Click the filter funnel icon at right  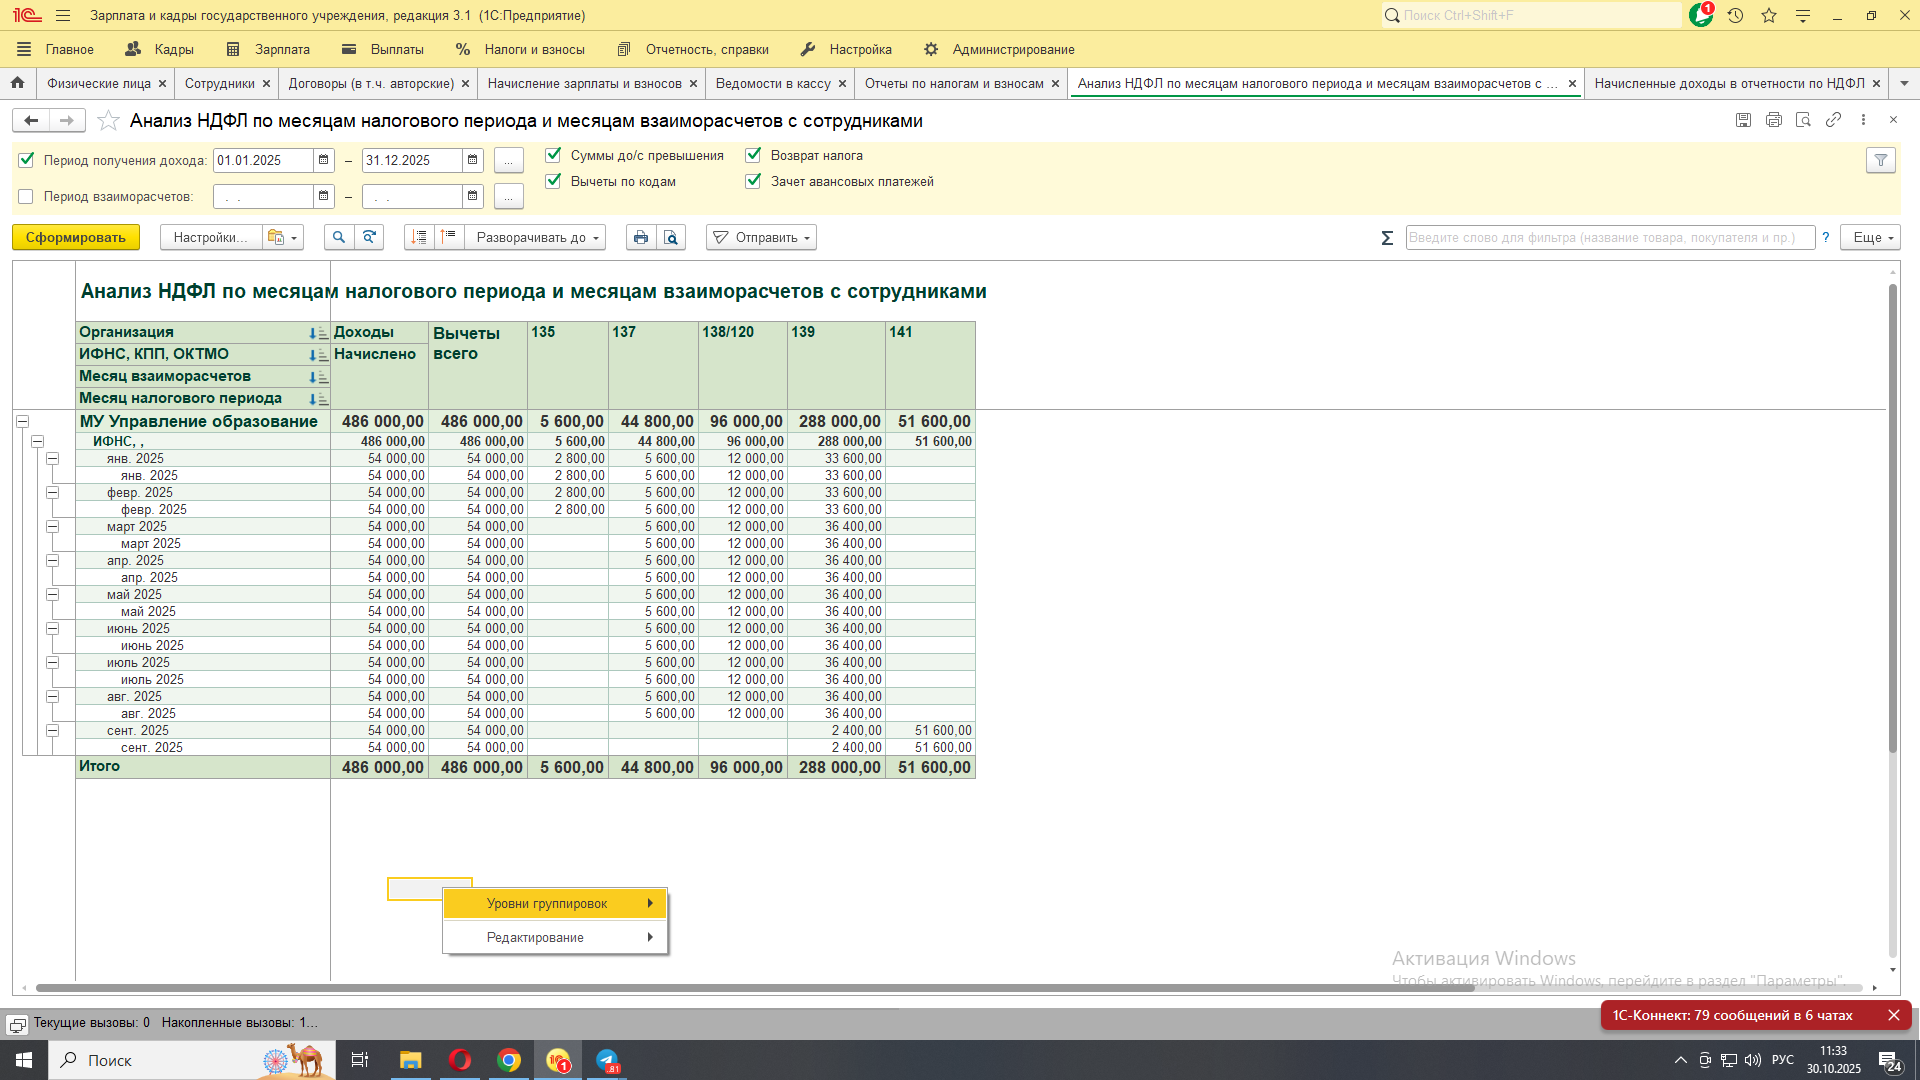(x=1880, y=161)
